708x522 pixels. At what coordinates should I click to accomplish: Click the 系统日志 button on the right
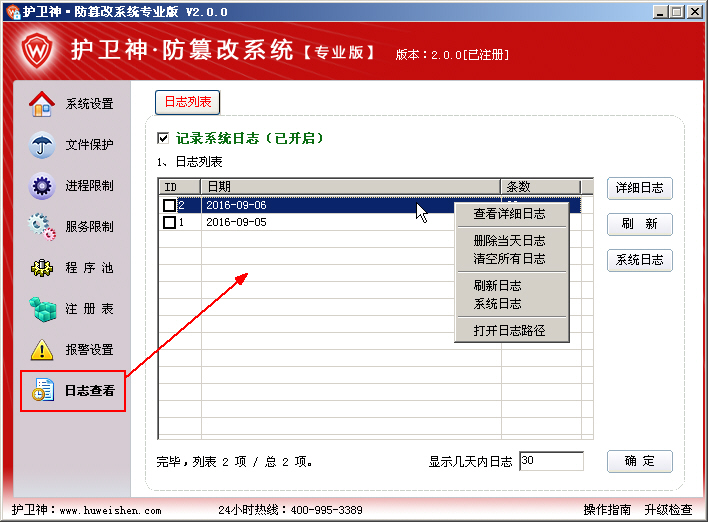tap(639, 260)
